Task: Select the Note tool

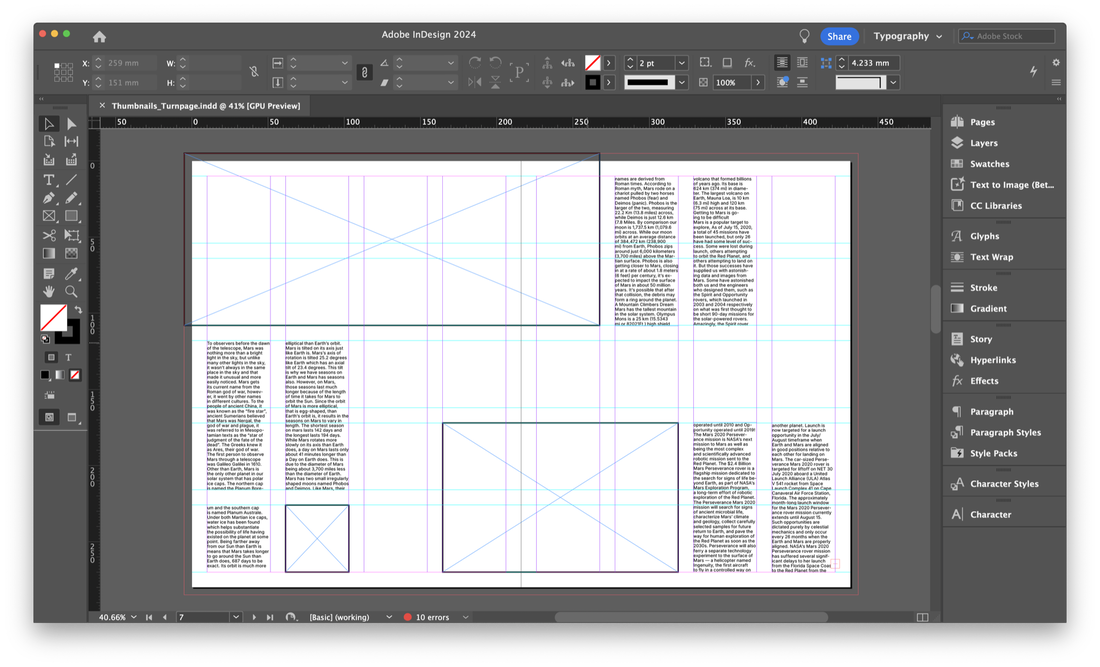Action: 49,274
